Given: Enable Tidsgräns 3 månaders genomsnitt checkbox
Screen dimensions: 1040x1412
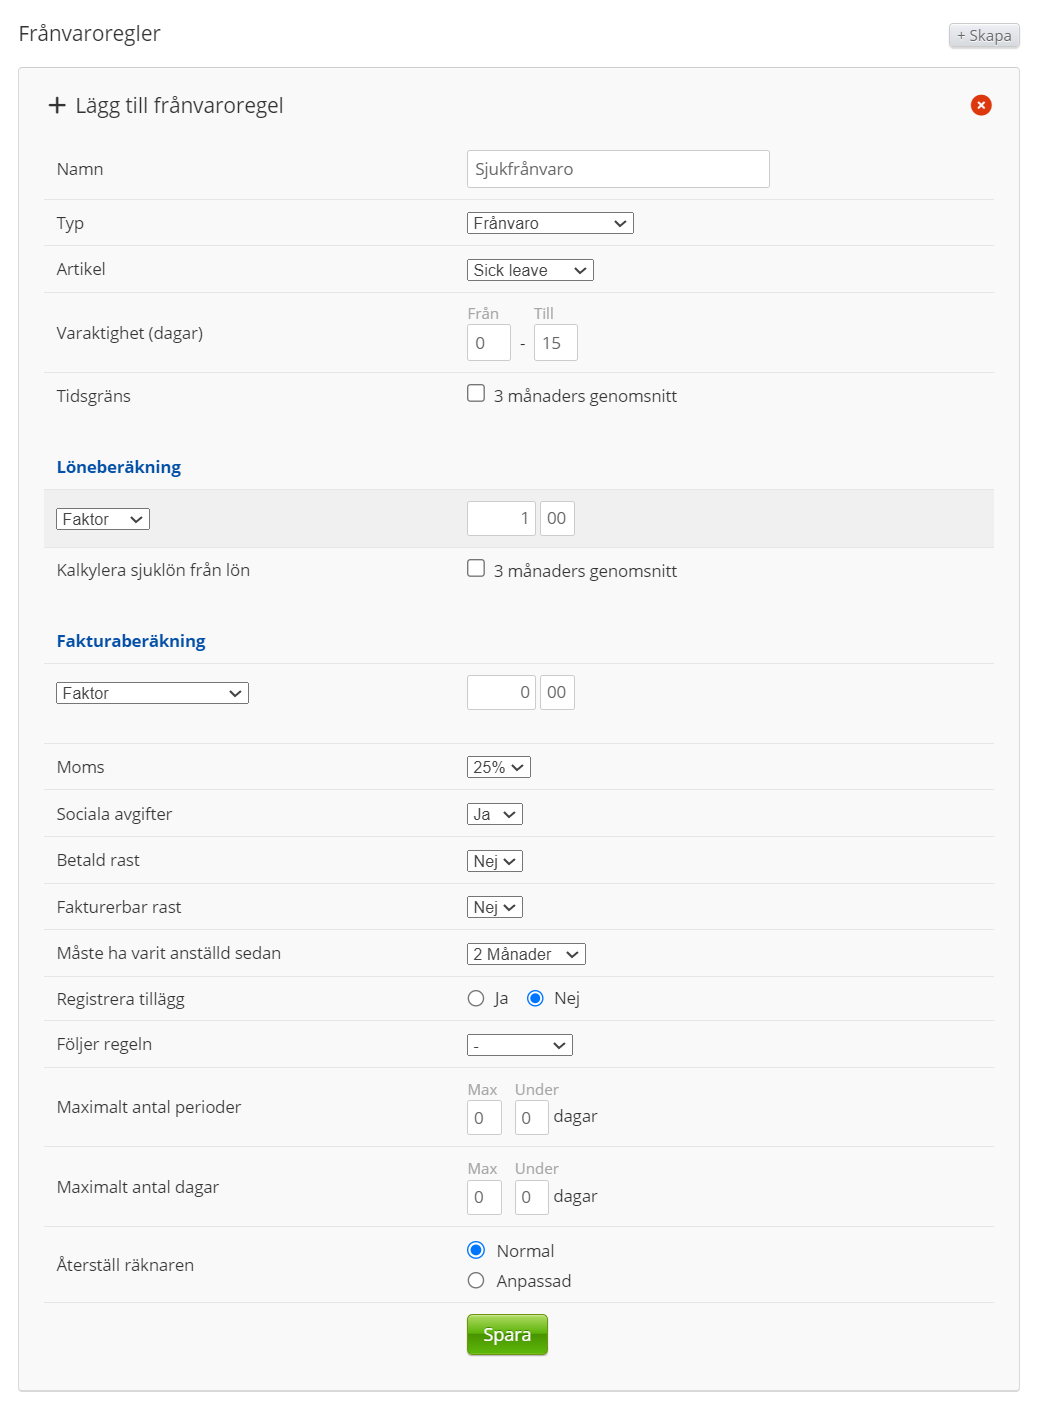Looking at the screenshot, I should point(476,394).
